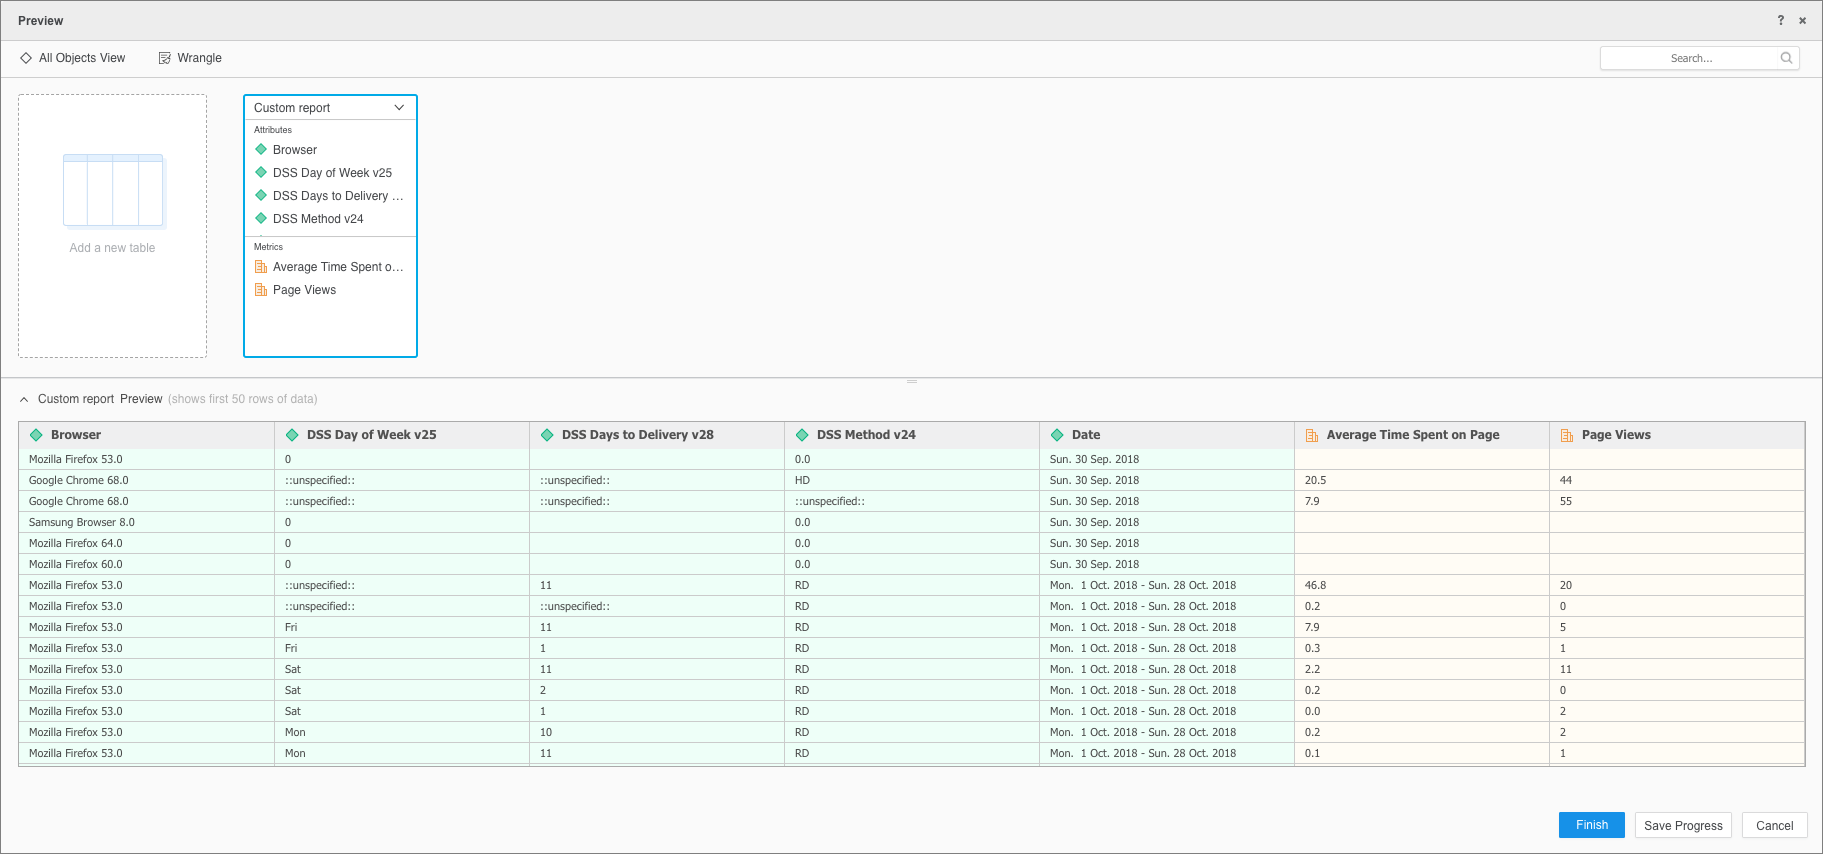Click the Save Progress button
Screen dimensions: 1823x854
(1683, 825)
